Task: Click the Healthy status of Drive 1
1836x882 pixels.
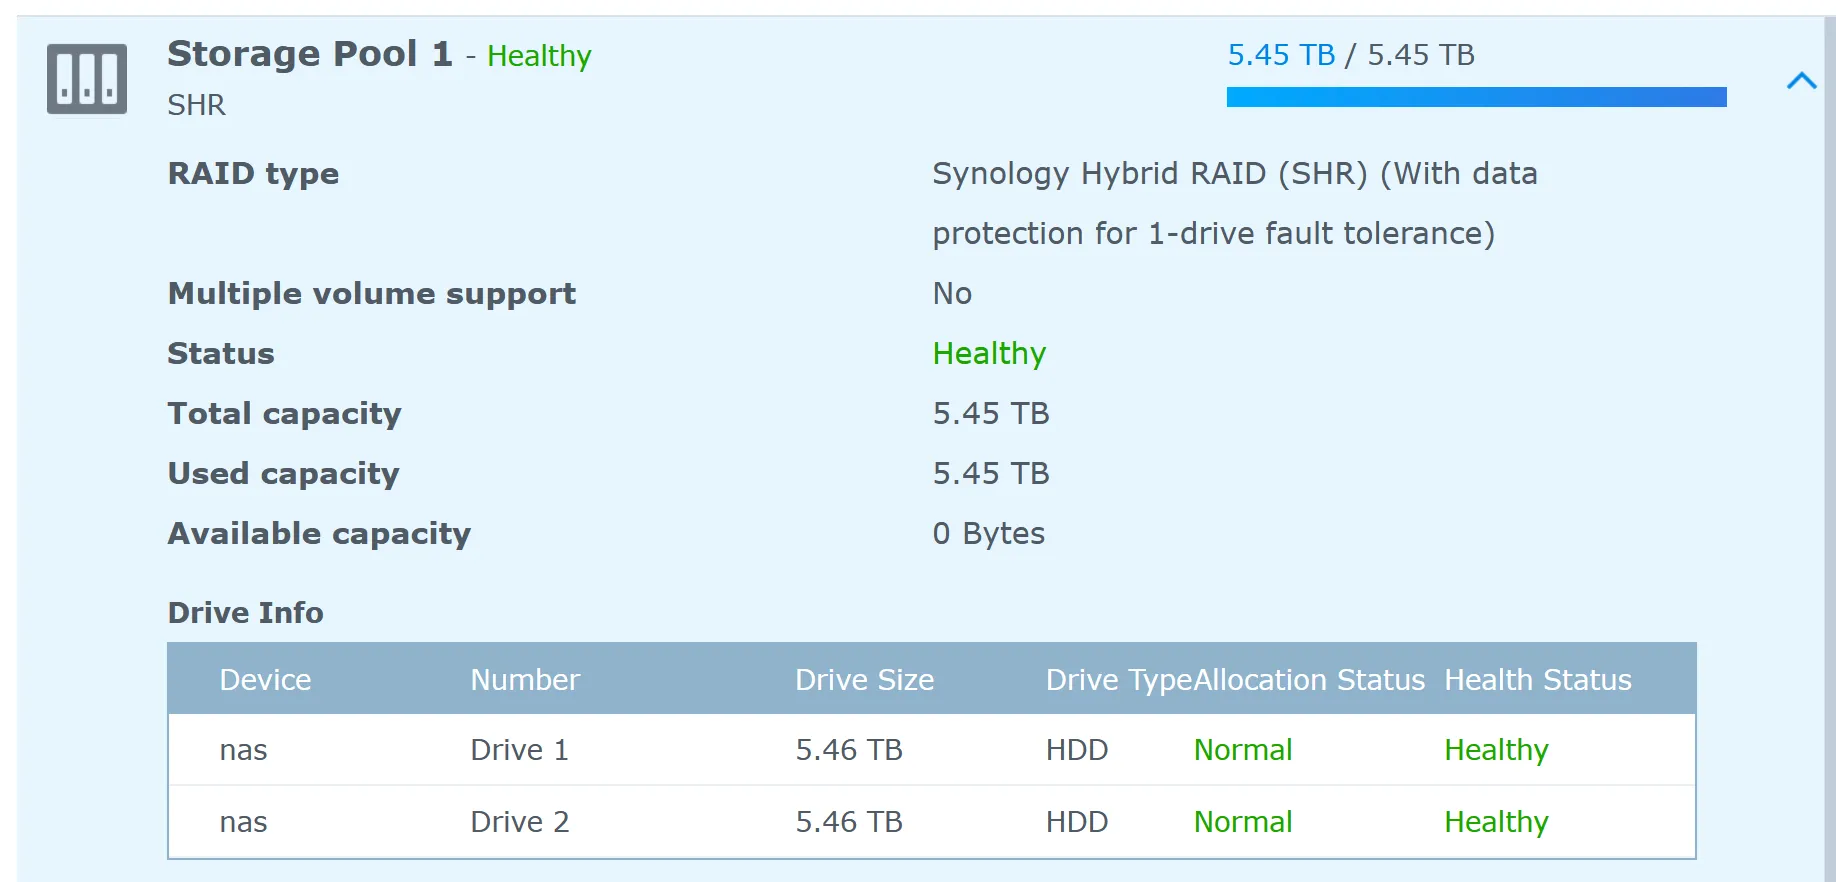Action: pyautogui.click(x=1496, y=750)
